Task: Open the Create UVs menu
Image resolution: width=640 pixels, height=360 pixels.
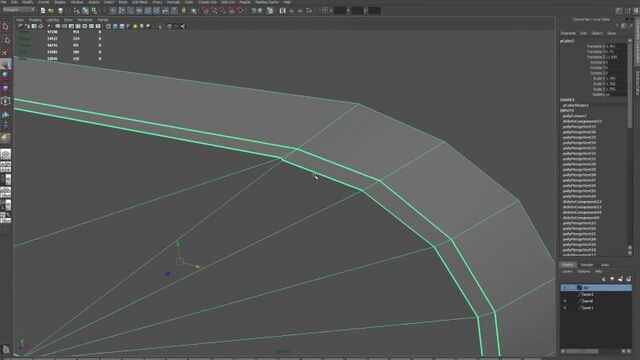Action: coord(207,2)
